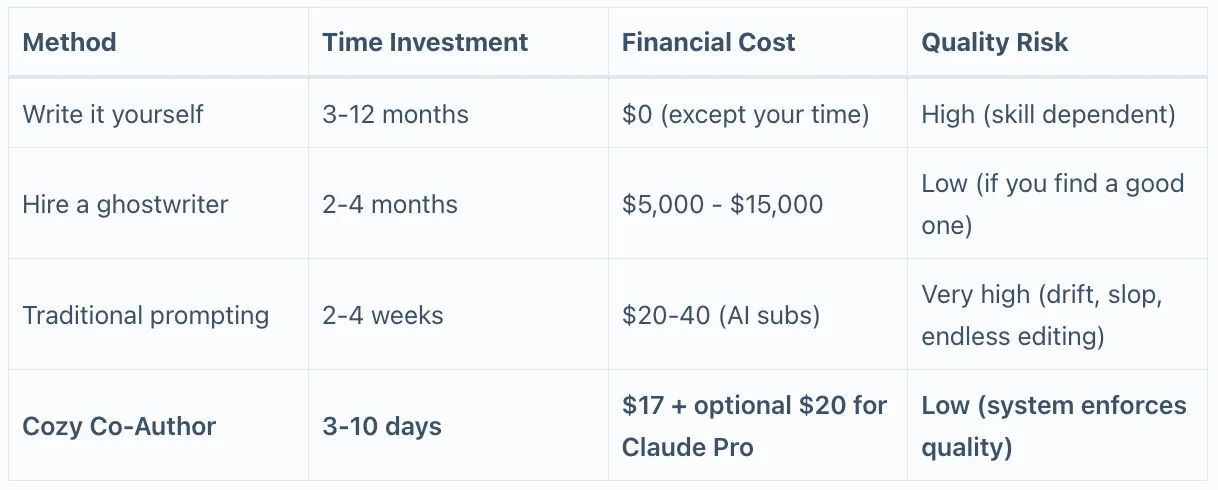Select 'Low (system enforces quality)' cell
The image size is (1218, 490).
pos(1058,426)
